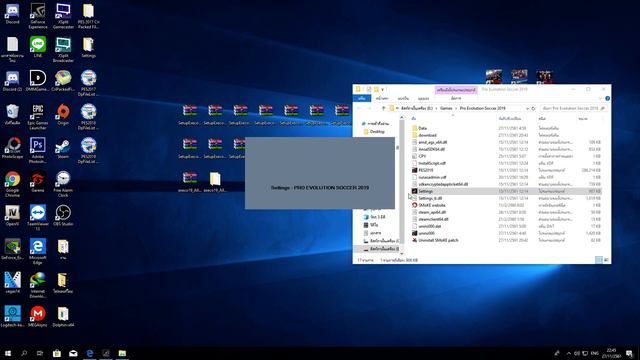Image resolution: width=640 pixels, height=360 pixels.
Task: Open Mail app from the taskbar
Action: point(73,353)
